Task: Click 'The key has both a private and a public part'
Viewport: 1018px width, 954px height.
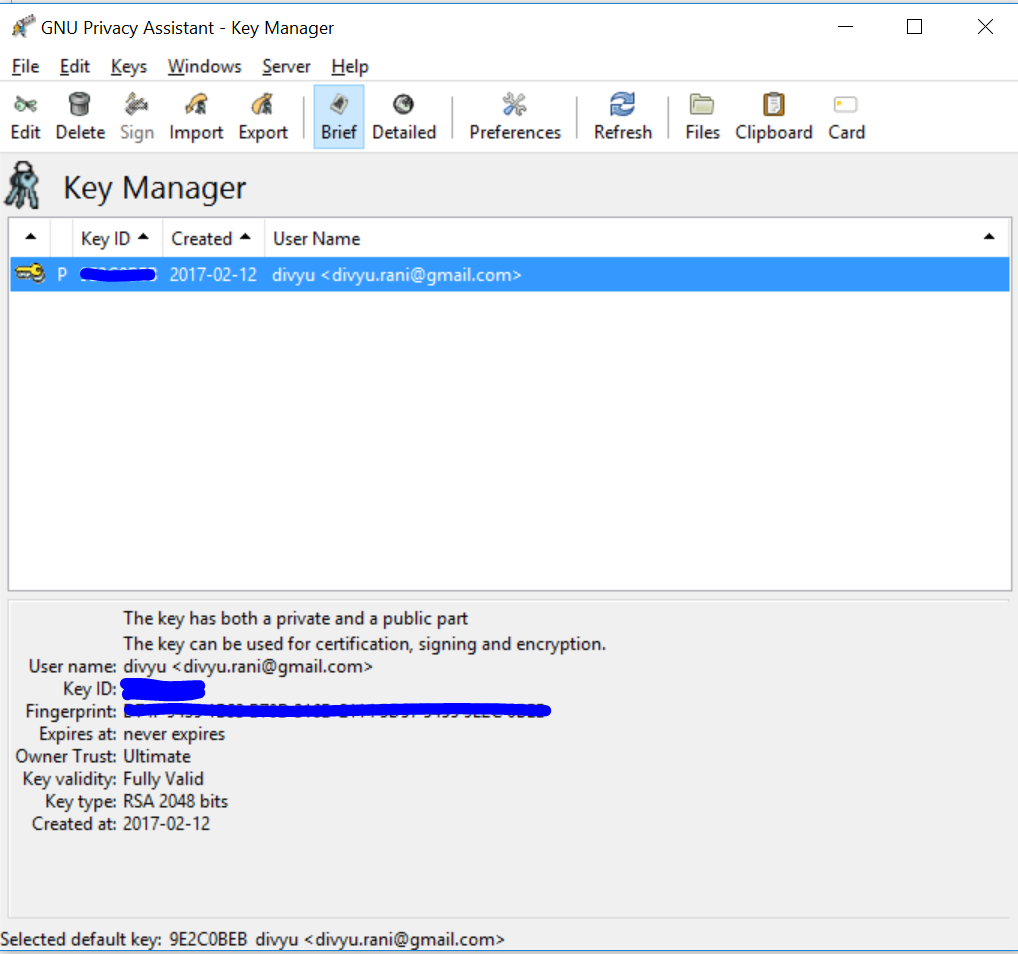Action: tap(295, 618)
